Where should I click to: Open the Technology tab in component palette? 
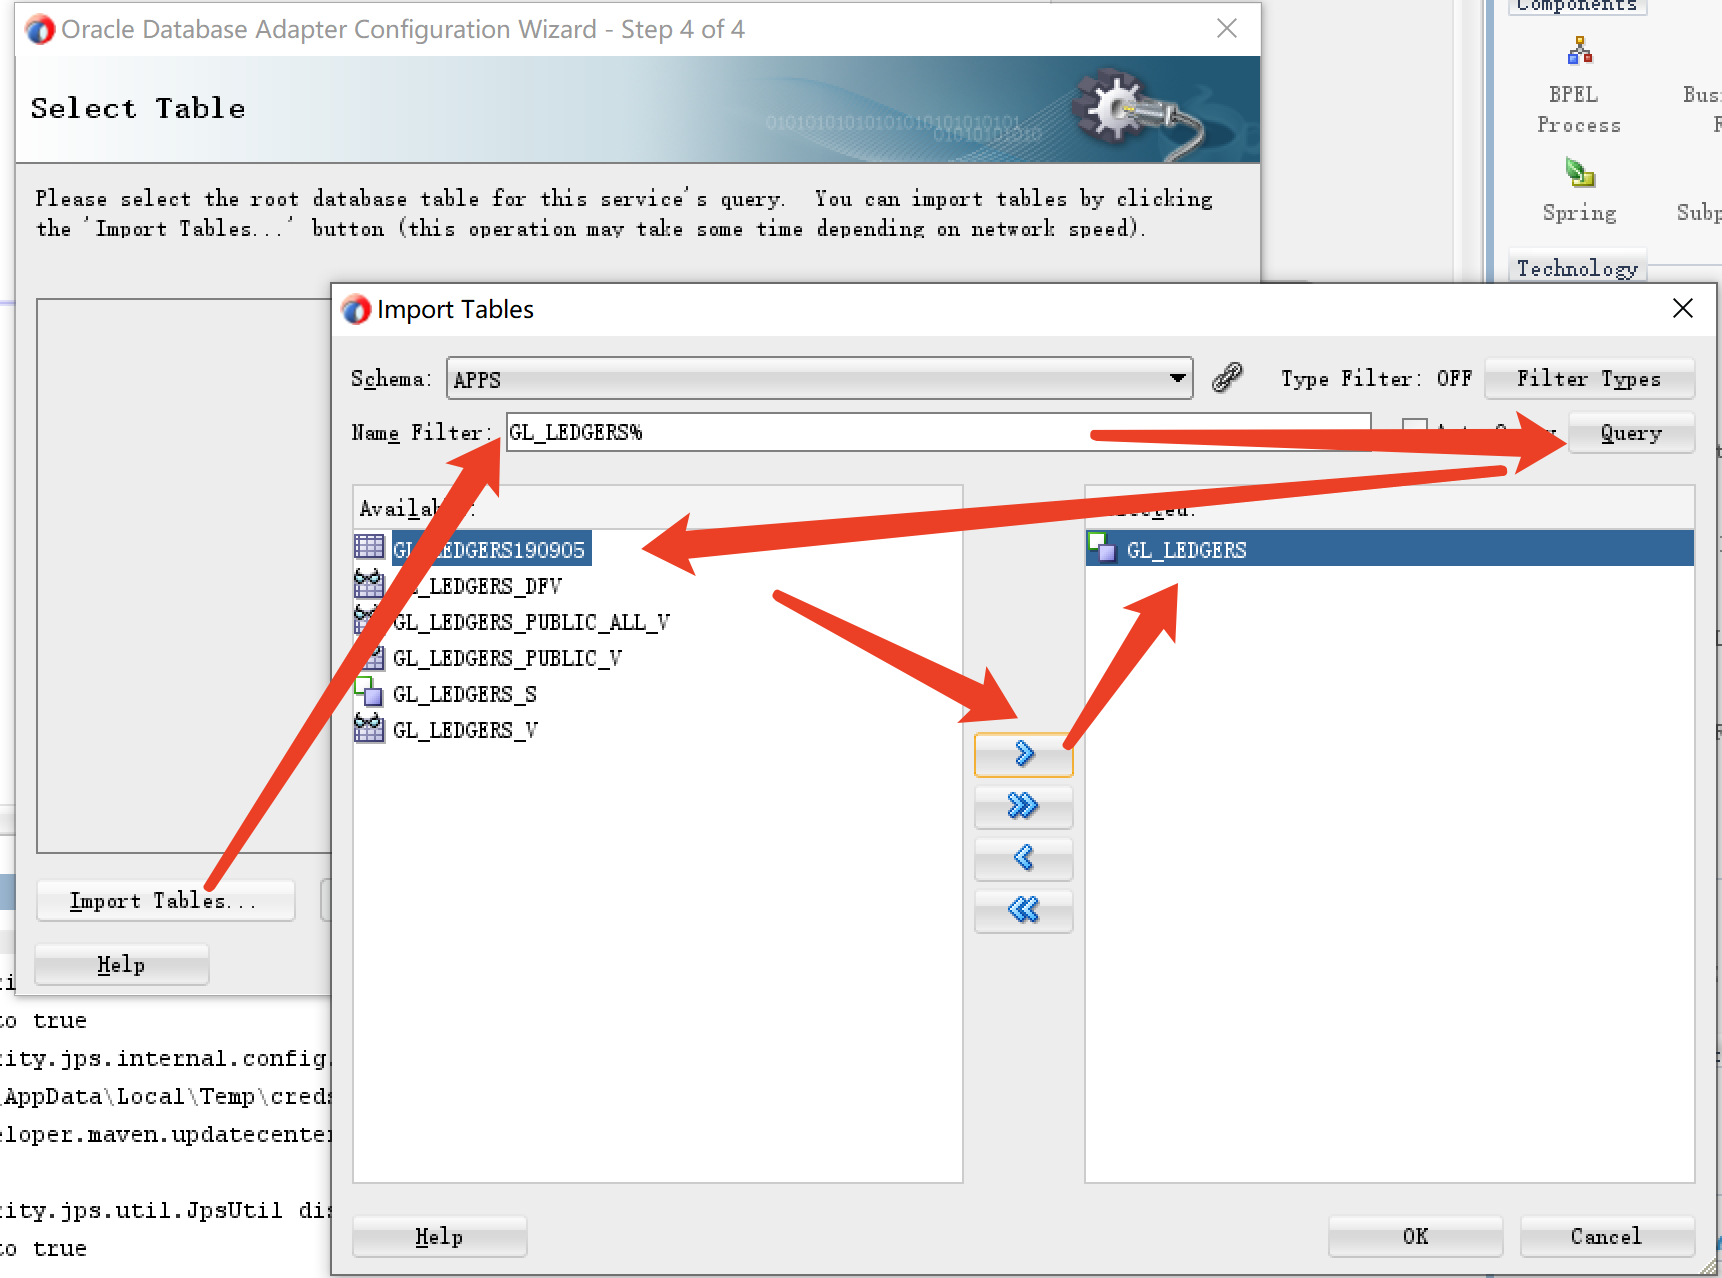tap(1577, 267)
